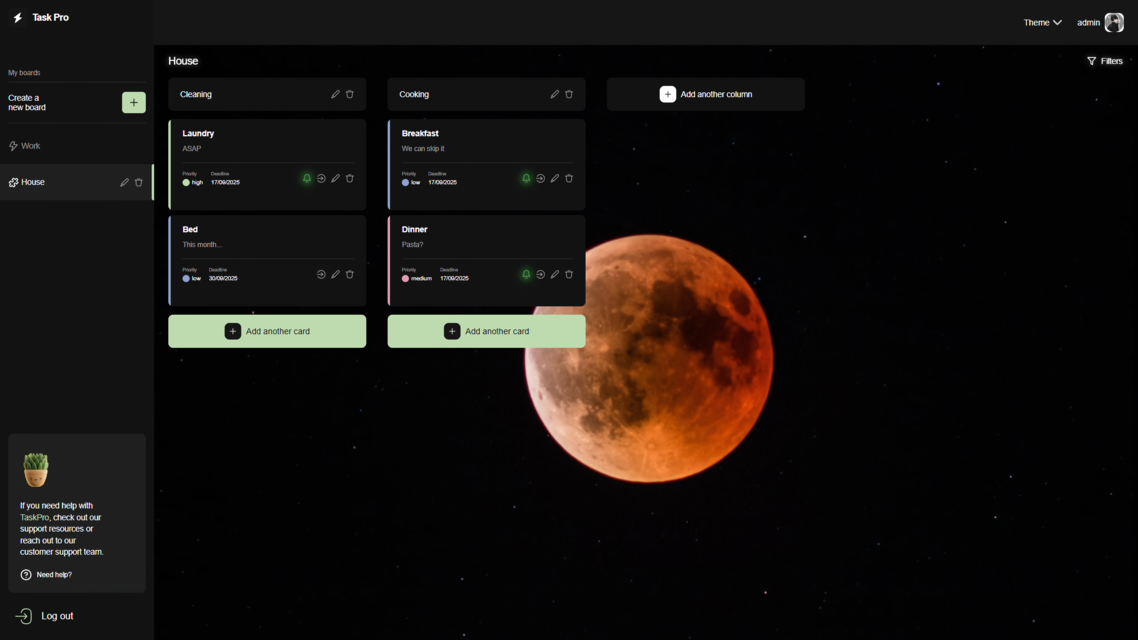Click the 'Pasta?' description text
This screenshot has height=640, width=1138.
(412, 245)
